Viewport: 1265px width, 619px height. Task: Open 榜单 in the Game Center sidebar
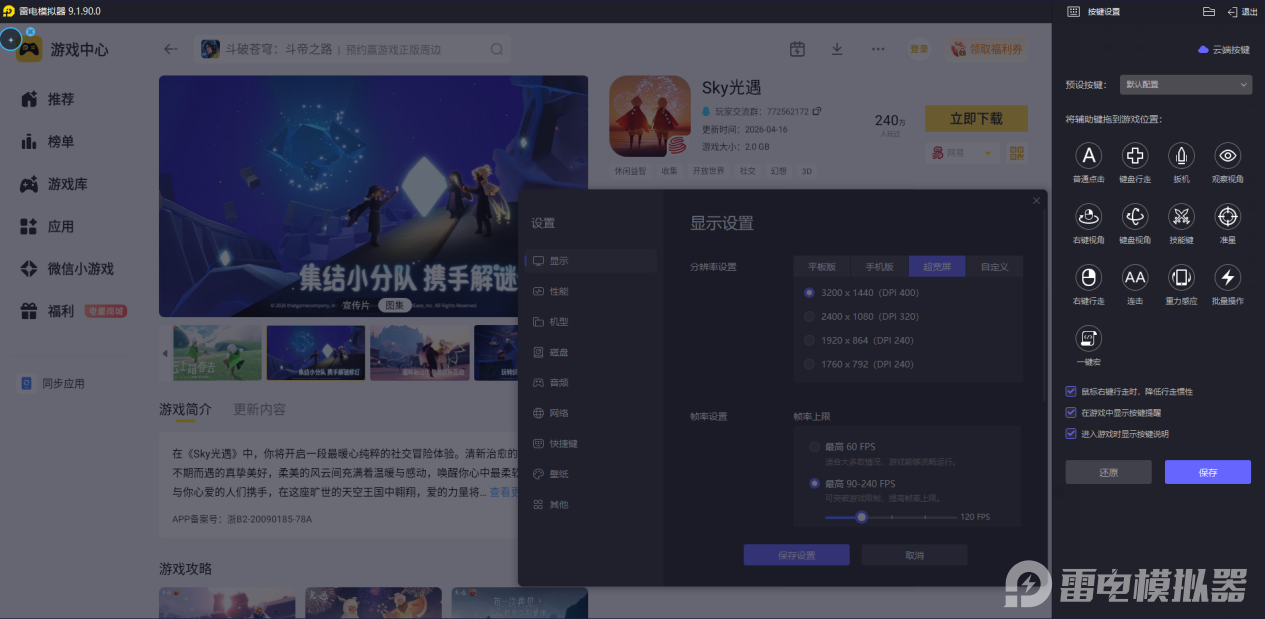point(61,142)
